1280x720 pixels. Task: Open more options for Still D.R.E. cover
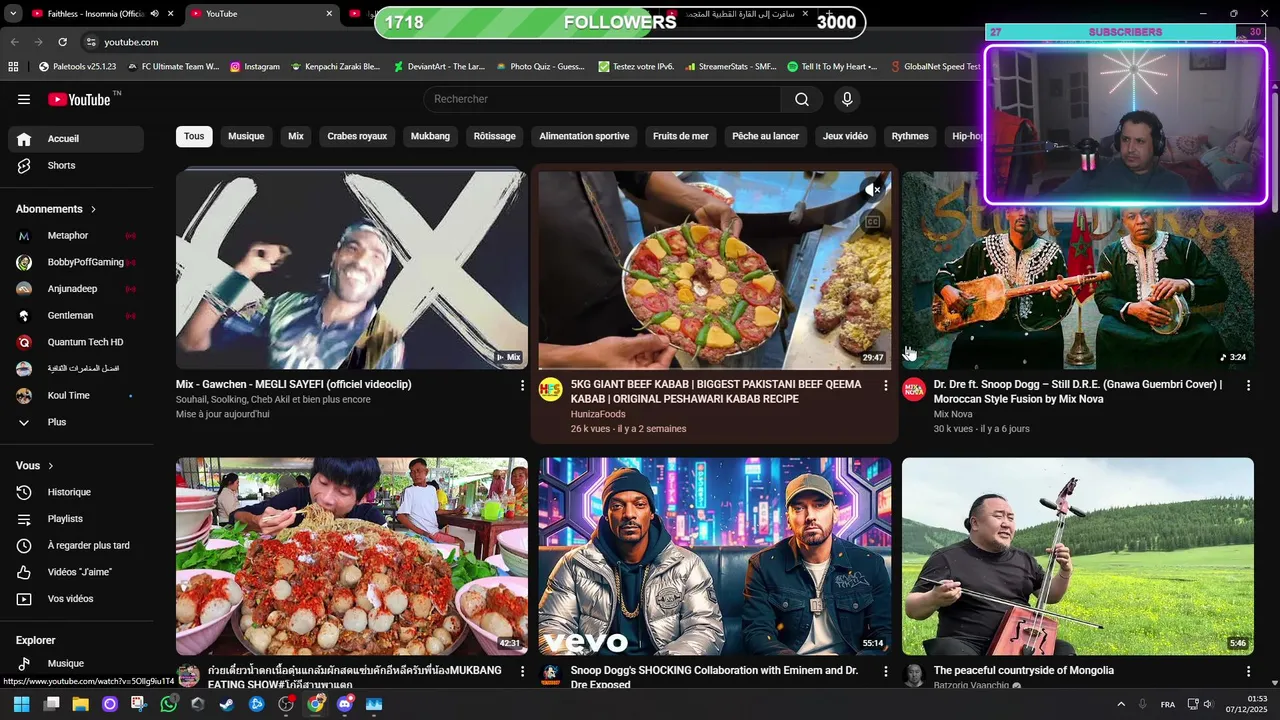coord(1248,385)
